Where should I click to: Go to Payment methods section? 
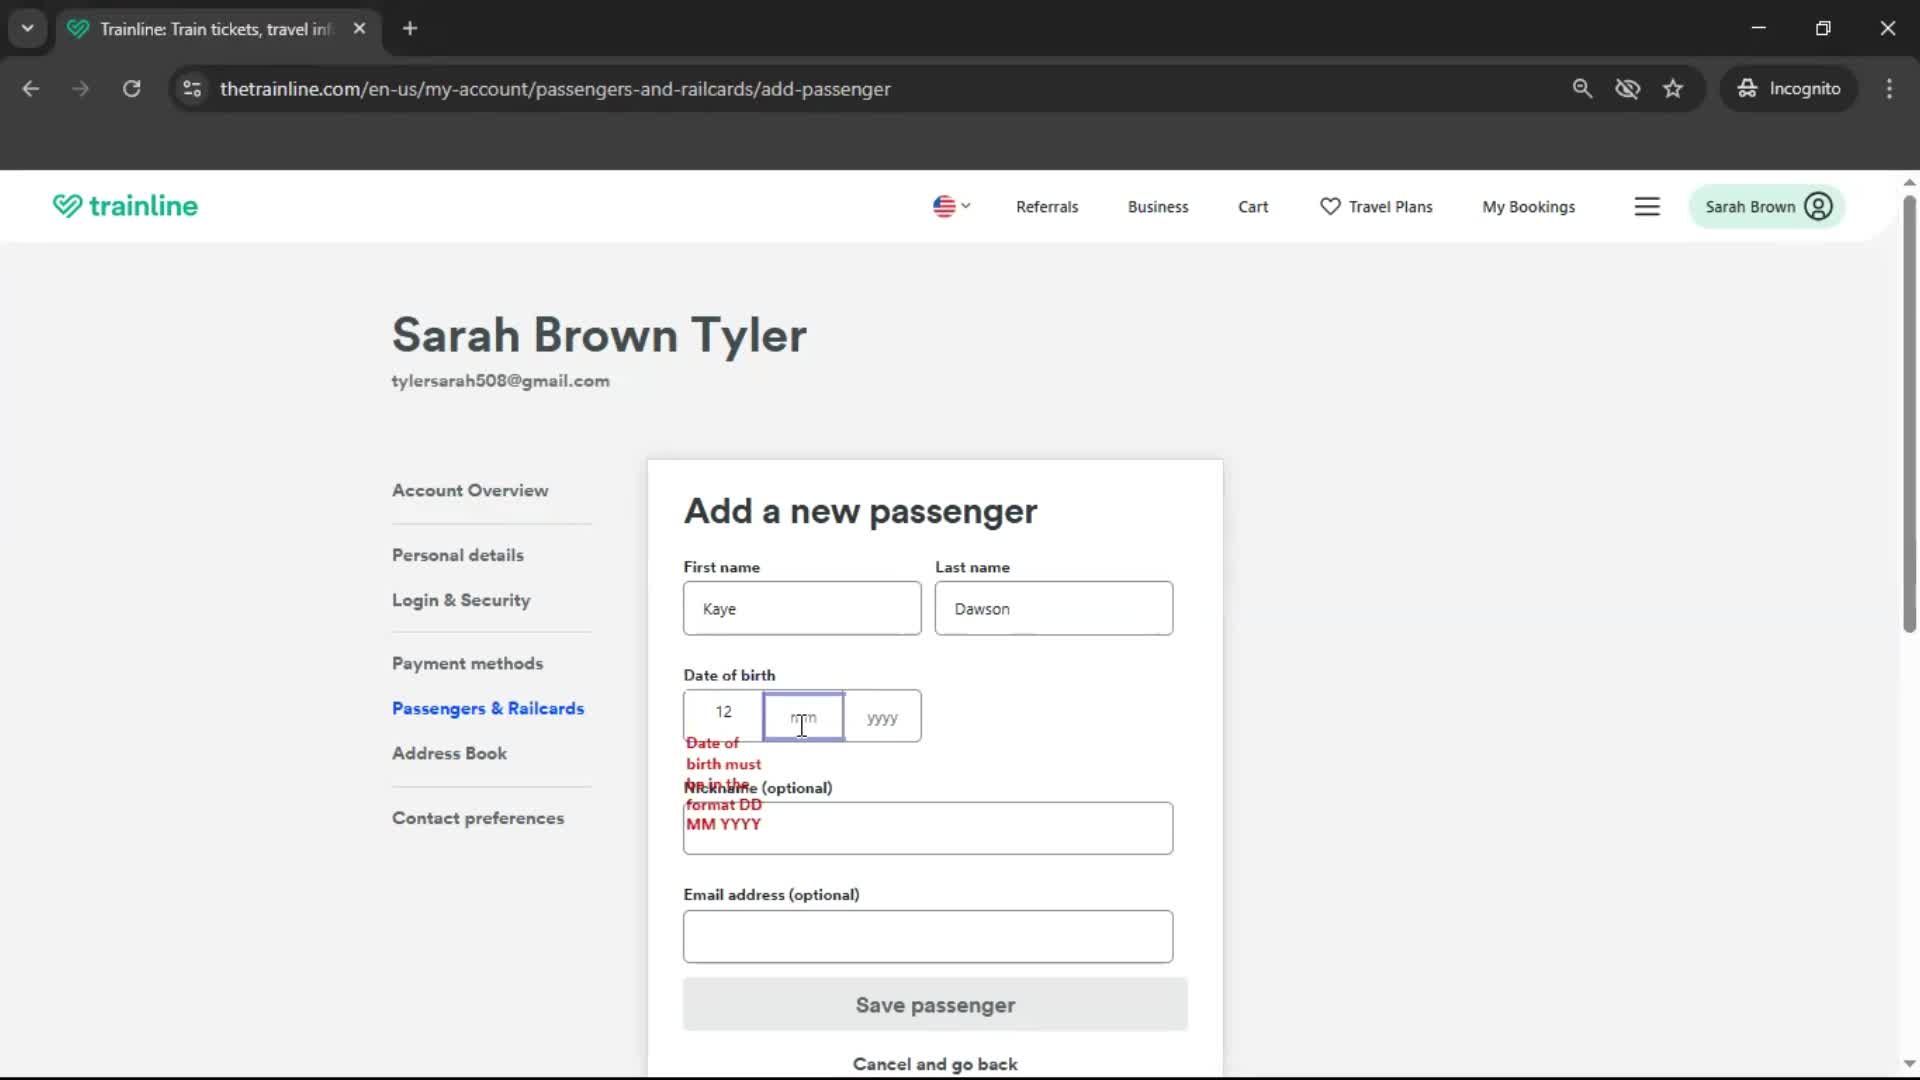pos(467,663)
